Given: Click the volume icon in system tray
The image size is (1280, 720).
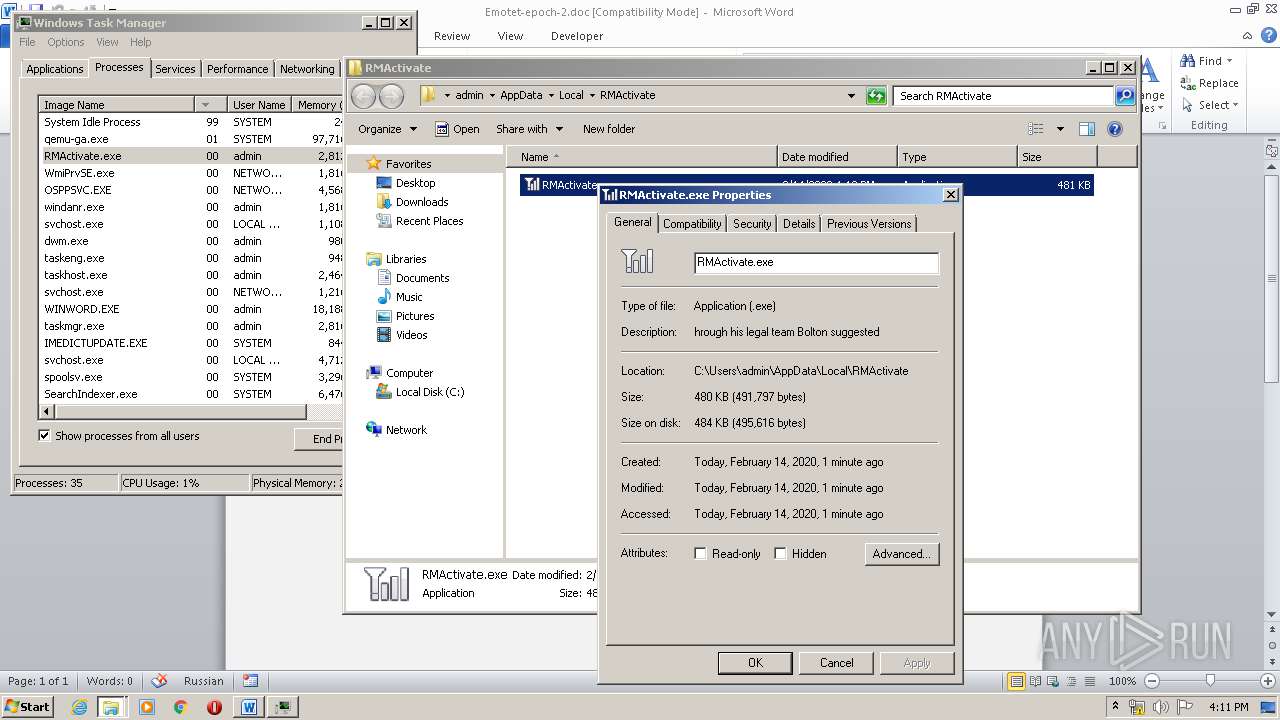Looking at the screenshot, I should (1162, 707).
